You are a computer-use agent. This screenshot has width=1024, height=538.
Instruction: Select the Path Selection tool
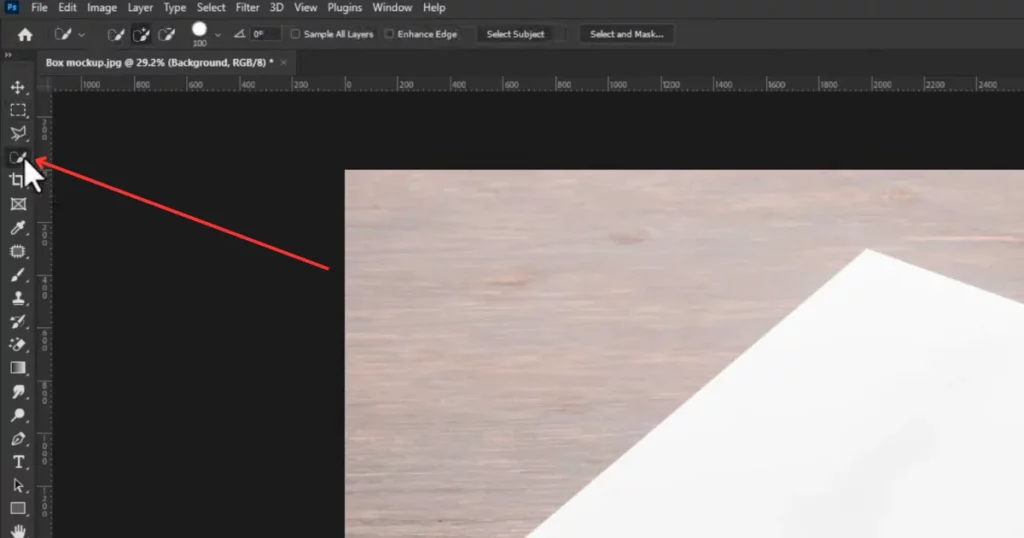coord(18,486)
